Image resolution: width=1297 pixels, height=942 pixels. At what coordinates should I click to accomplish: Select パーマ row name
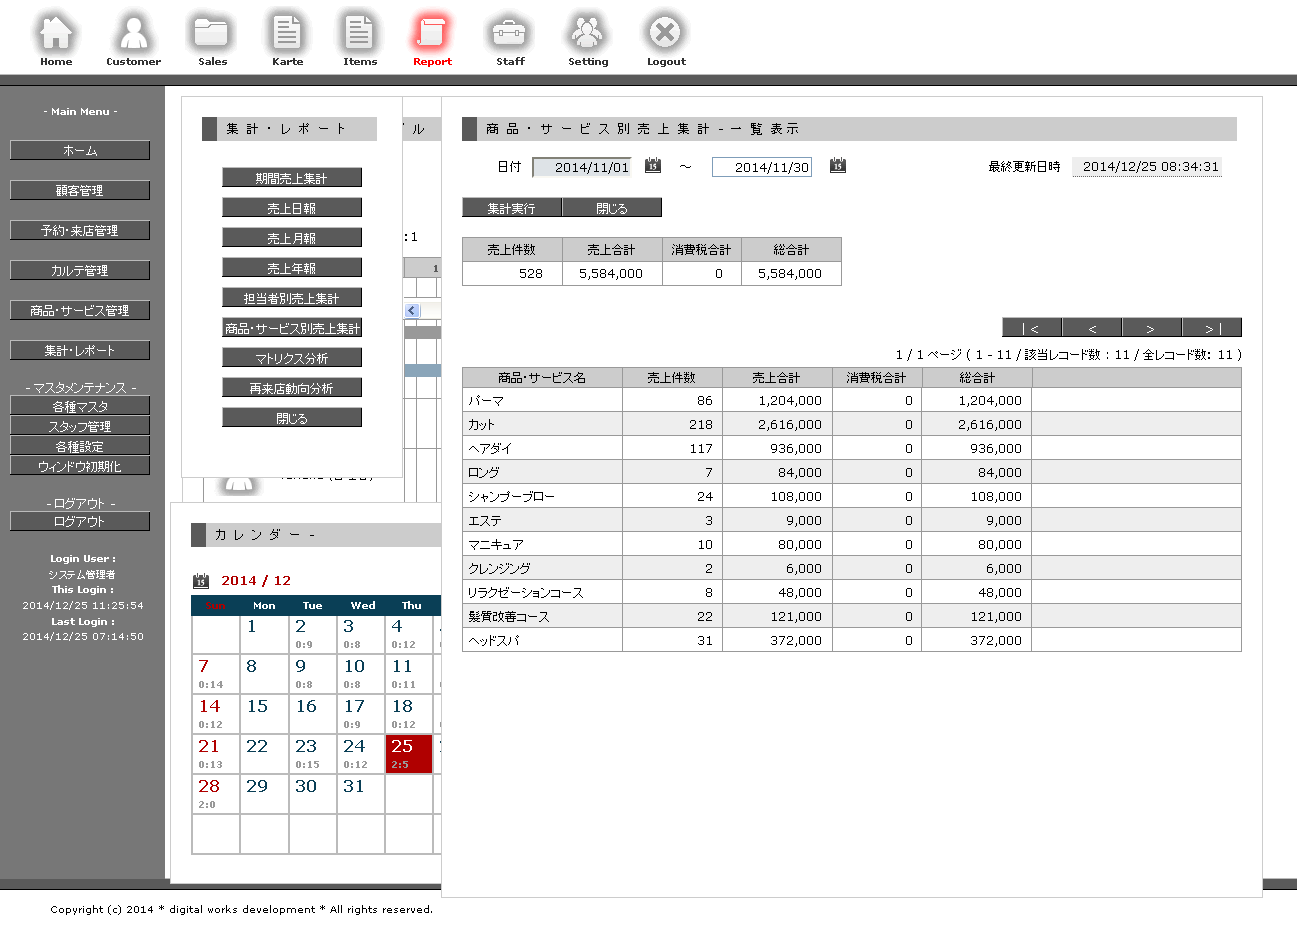pos(486,401)
